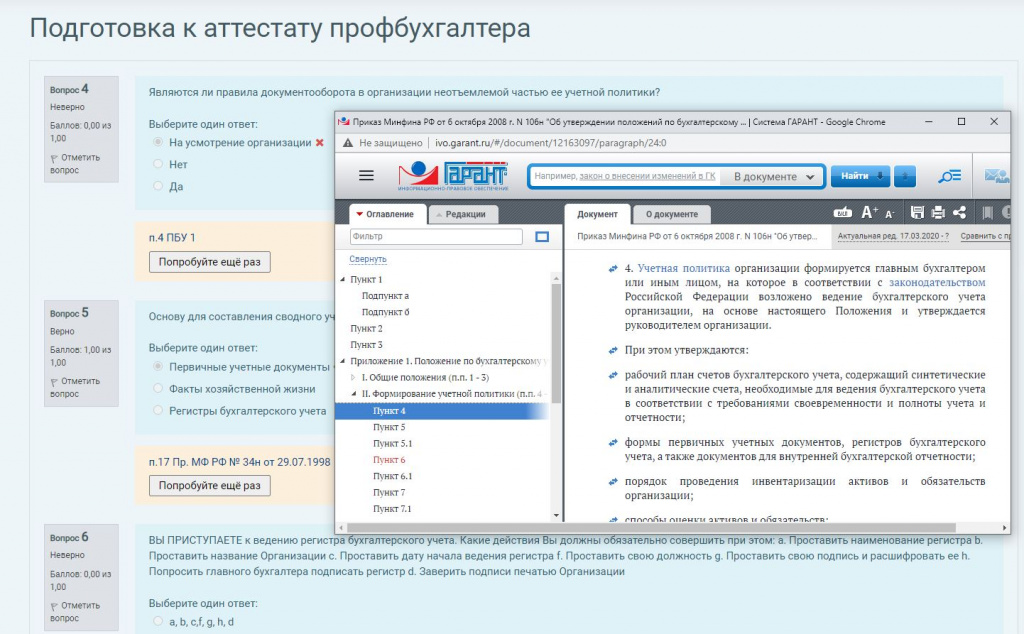Collapse the 'Пункт 1' tree node
This screenshot has width=1024, height=634.
[x=343, y=280]
